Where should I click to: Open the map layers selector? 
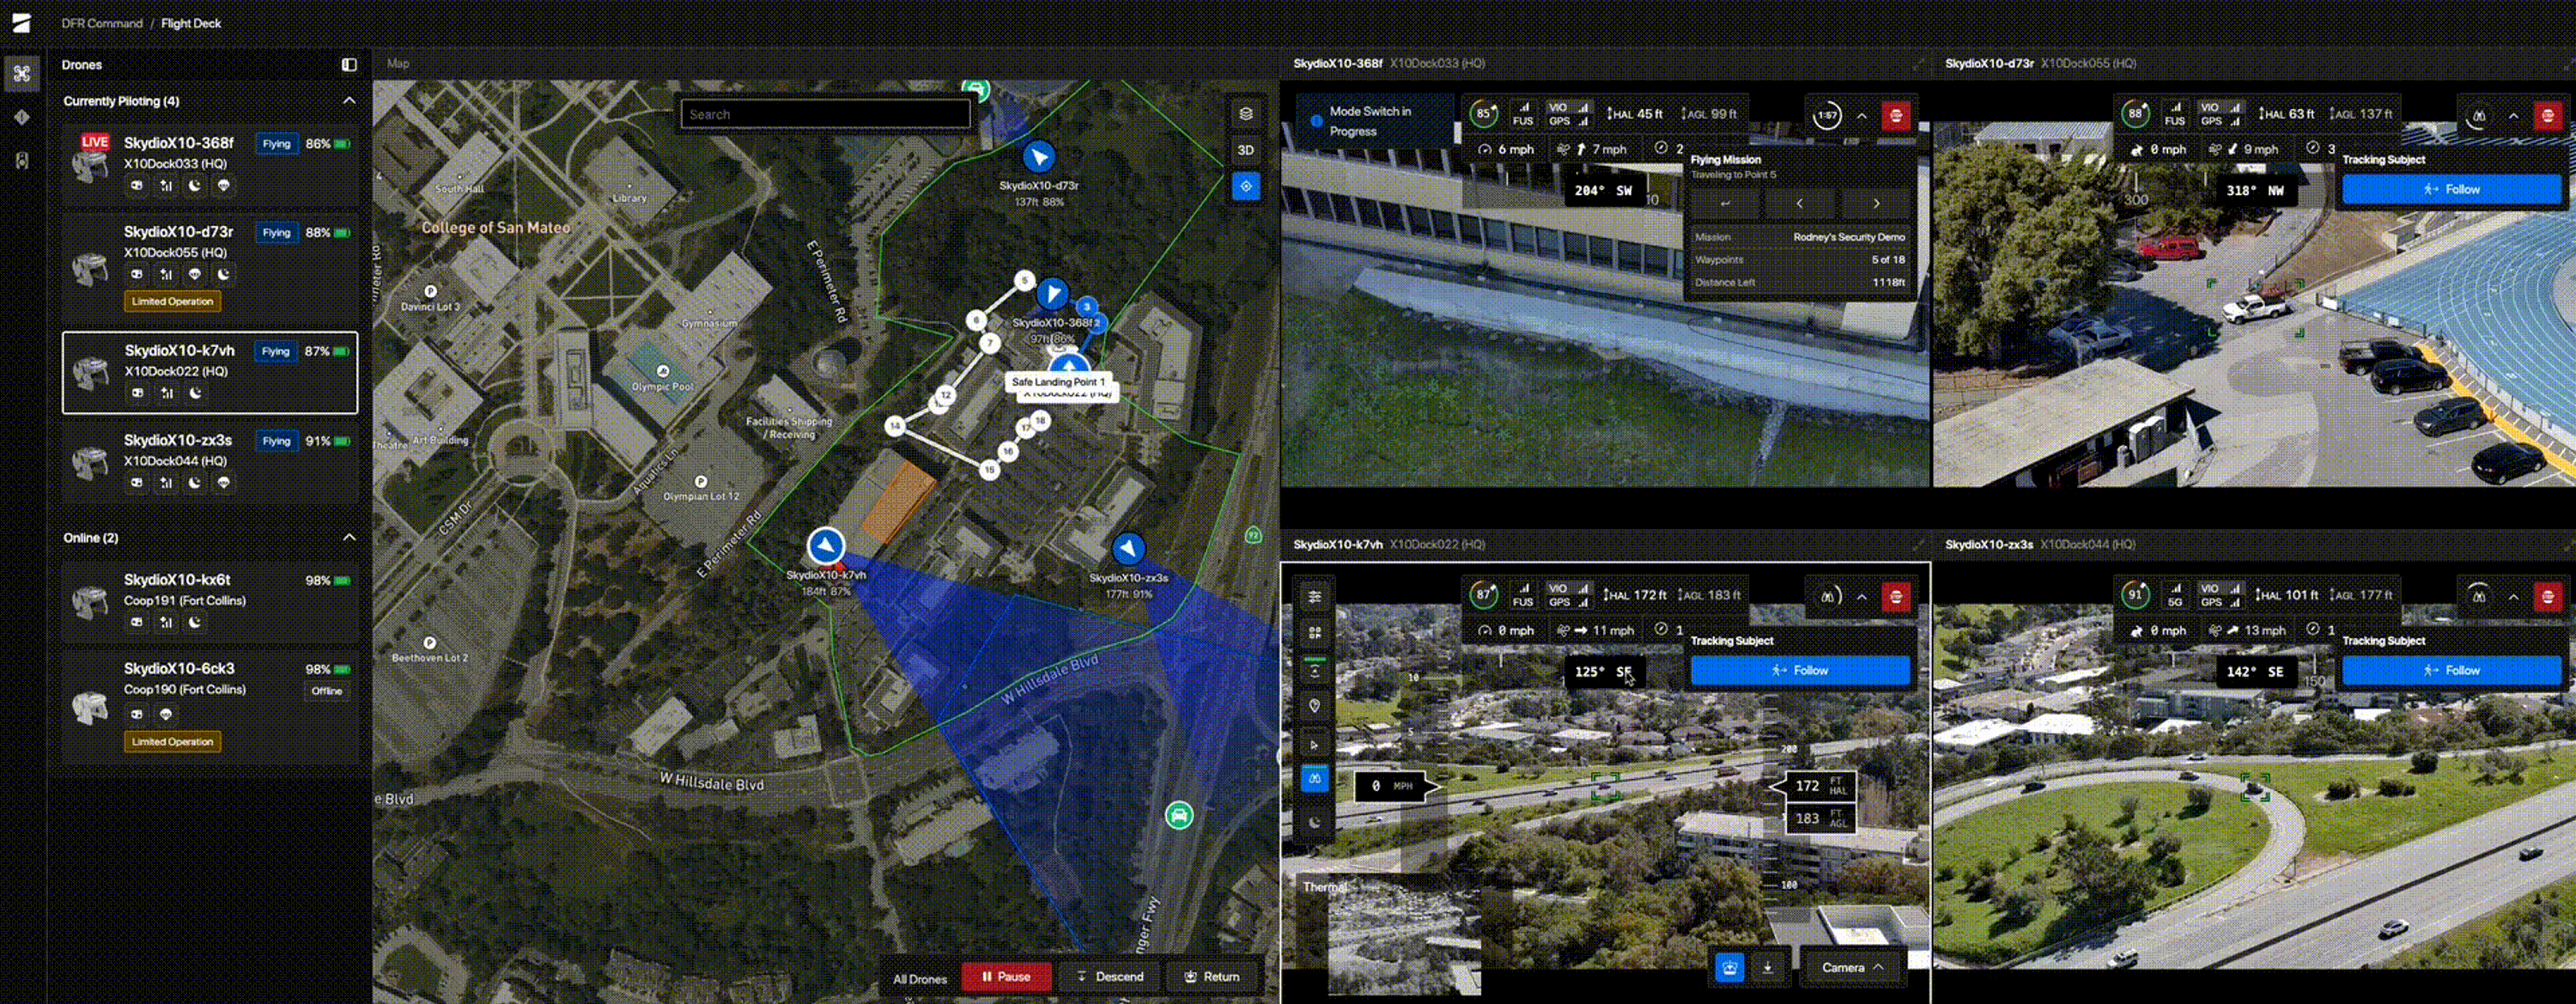[x=1245, y=114]
